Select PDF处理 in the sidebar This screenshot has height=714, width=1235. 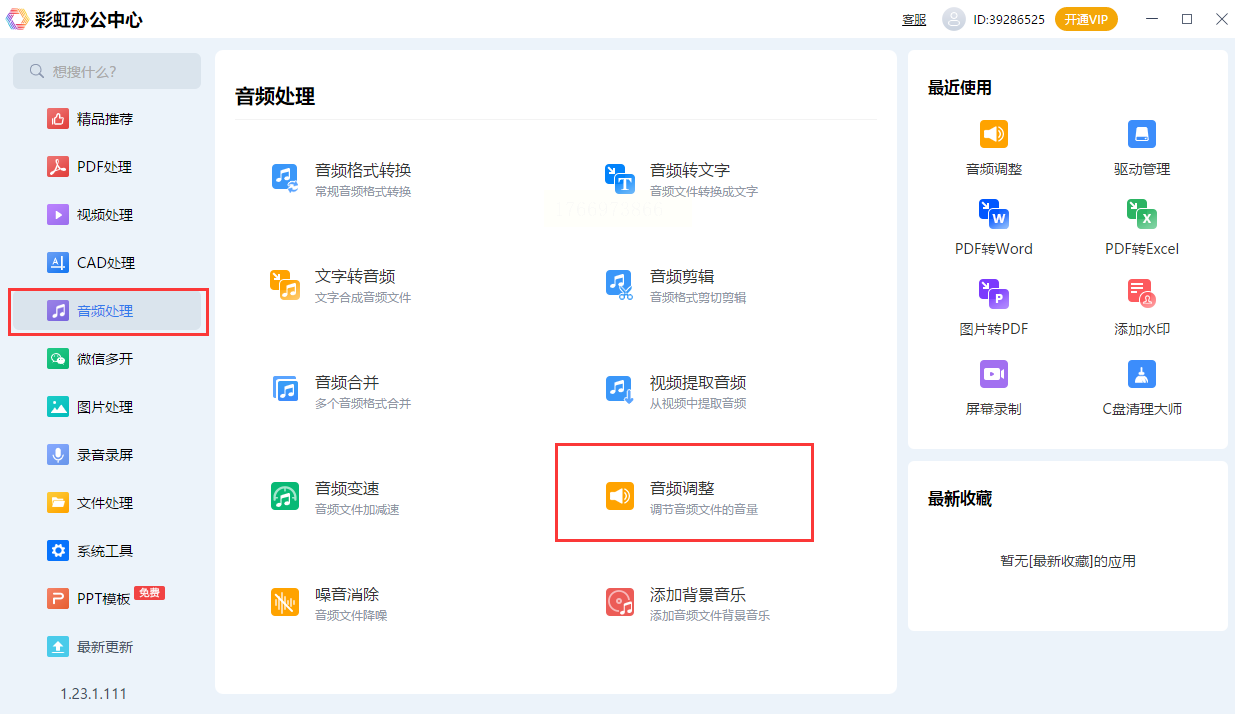(104, 167)
